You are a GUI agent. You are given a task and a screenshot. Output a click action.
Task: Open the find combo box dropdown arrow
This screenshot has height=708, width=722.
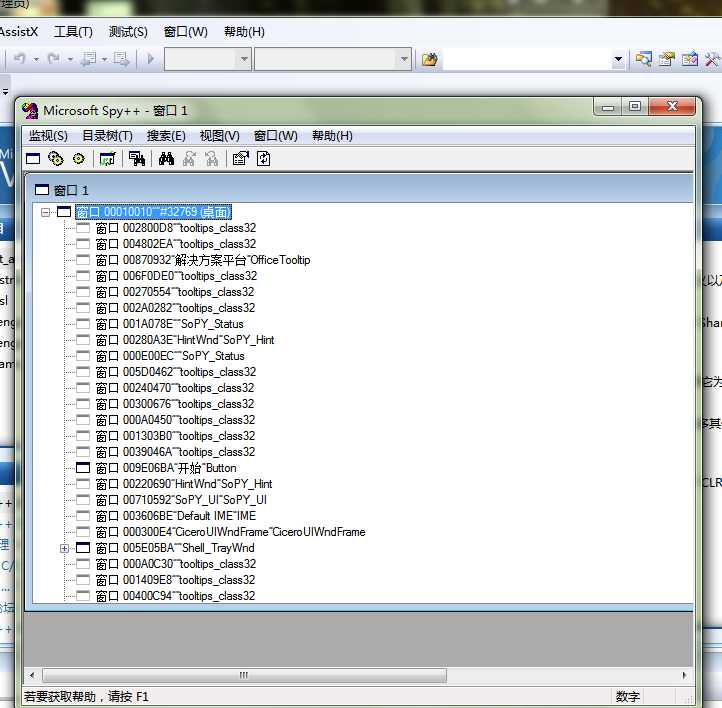tap(618, 59)
